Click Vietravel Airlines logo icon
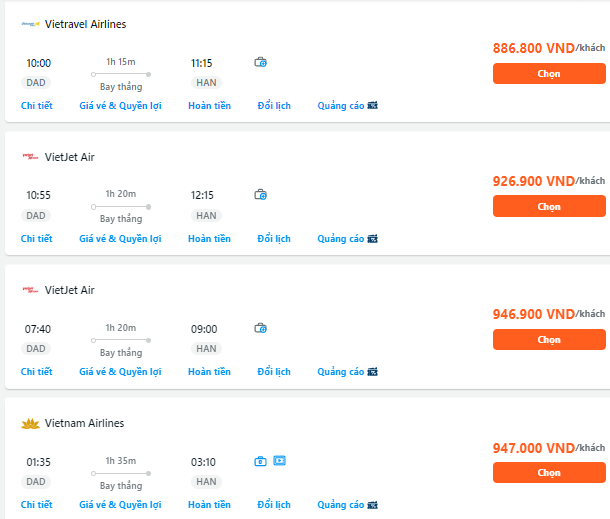 point(30,24)
